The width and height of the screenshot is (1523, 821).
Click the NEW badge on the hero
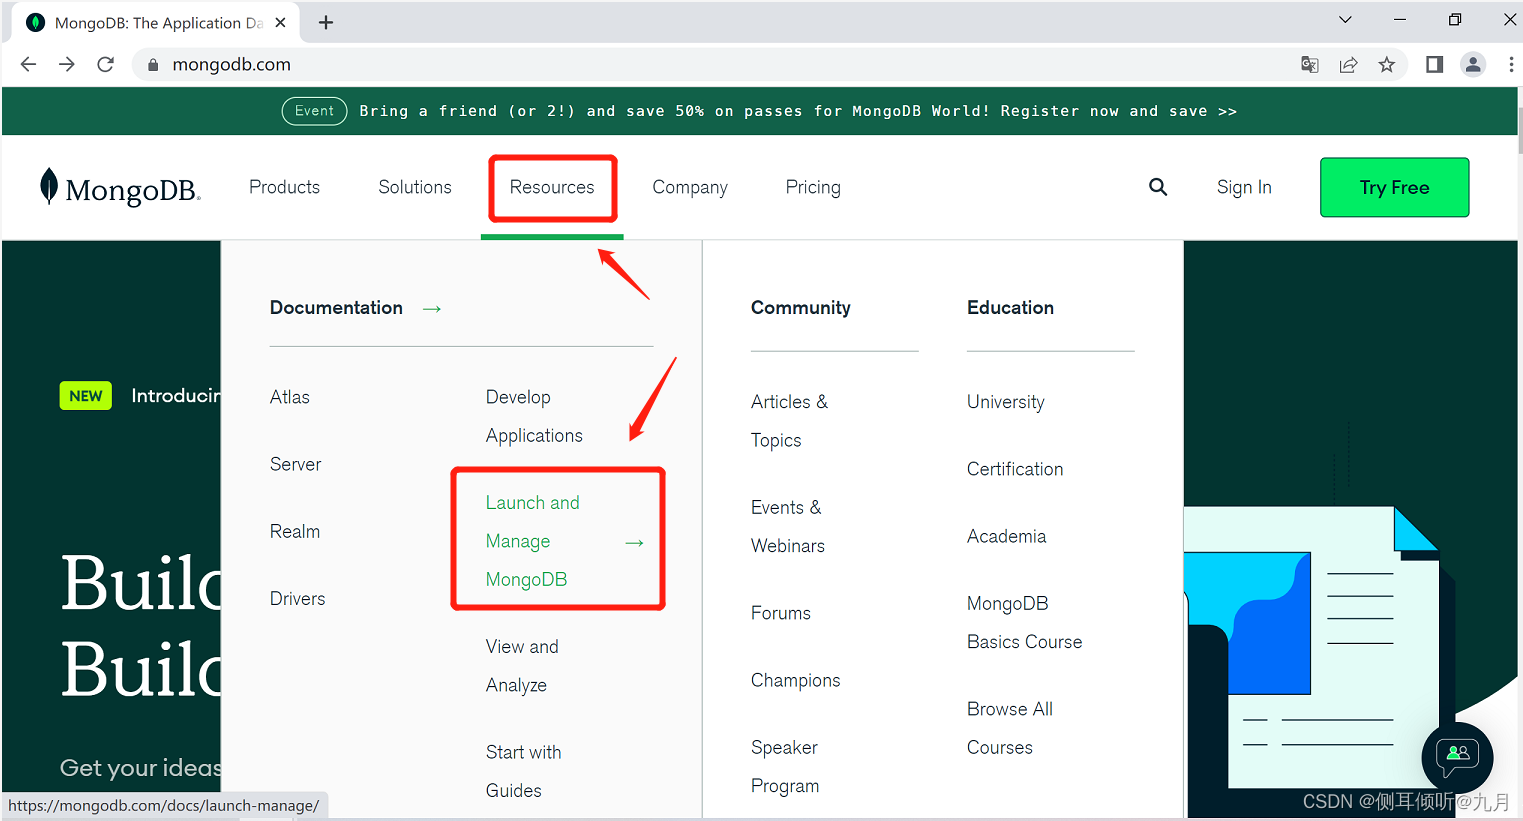coord(86,396)
